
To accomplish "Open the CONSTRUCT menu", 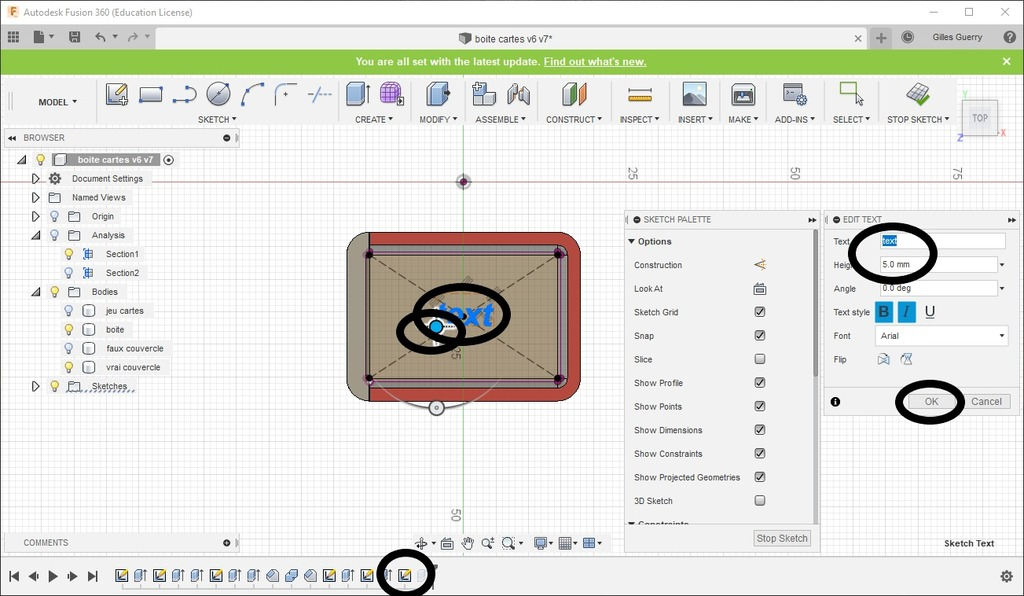I will tap(574, 119).
